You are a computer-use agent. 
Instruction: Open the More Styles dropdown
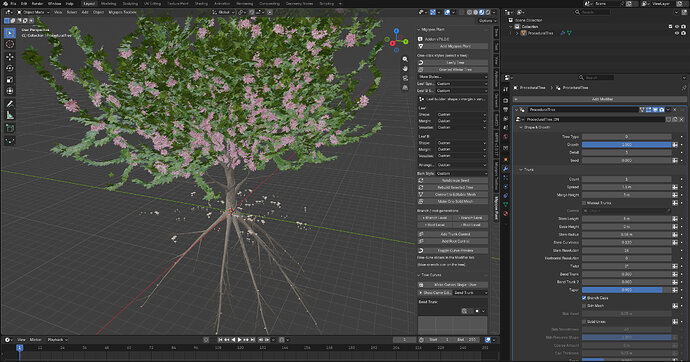pos(452,77)
